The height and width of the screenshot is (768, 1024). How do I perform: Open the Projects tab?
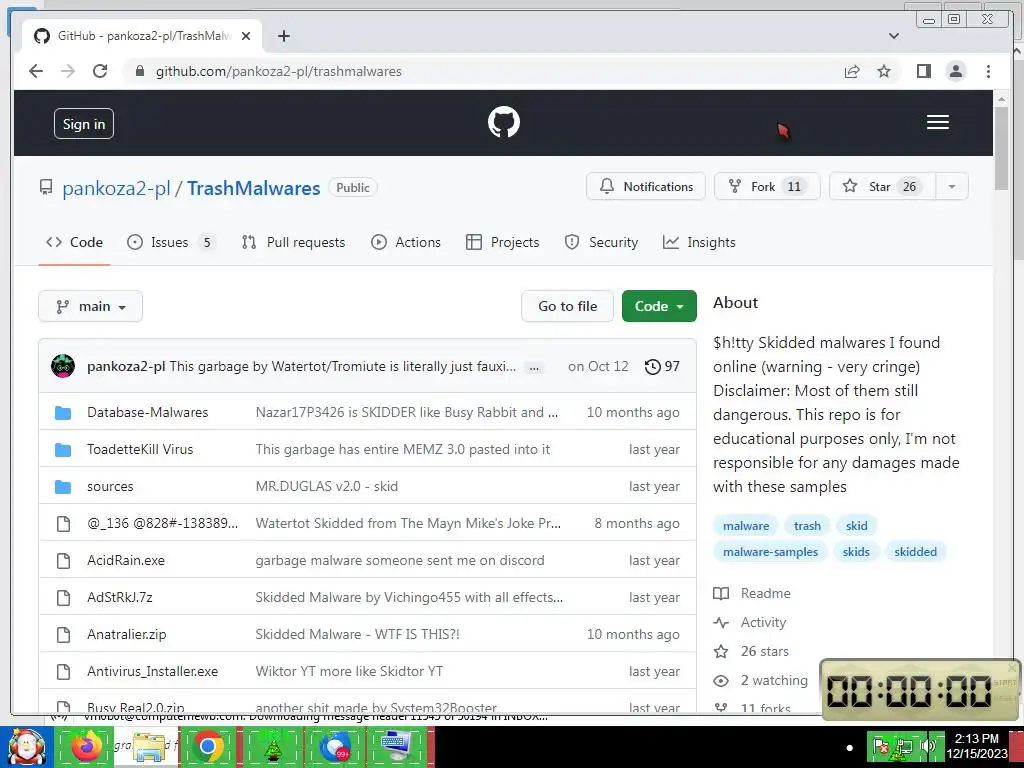[x=502, y=242]
